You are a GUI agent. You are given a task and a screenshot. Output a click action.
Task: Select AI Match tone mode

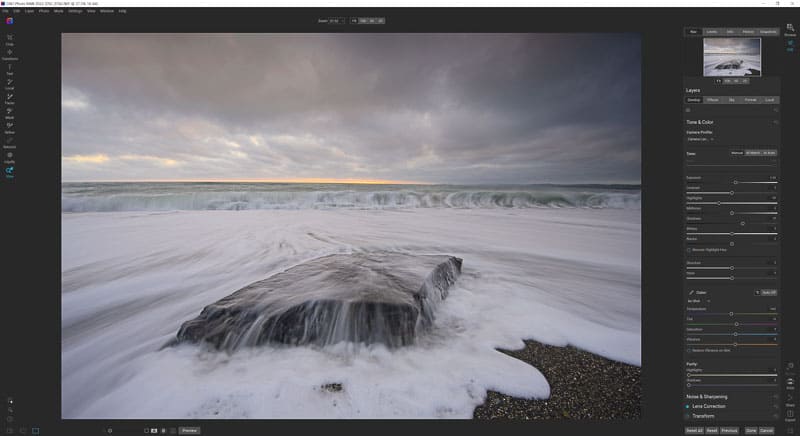pos(753,153)
